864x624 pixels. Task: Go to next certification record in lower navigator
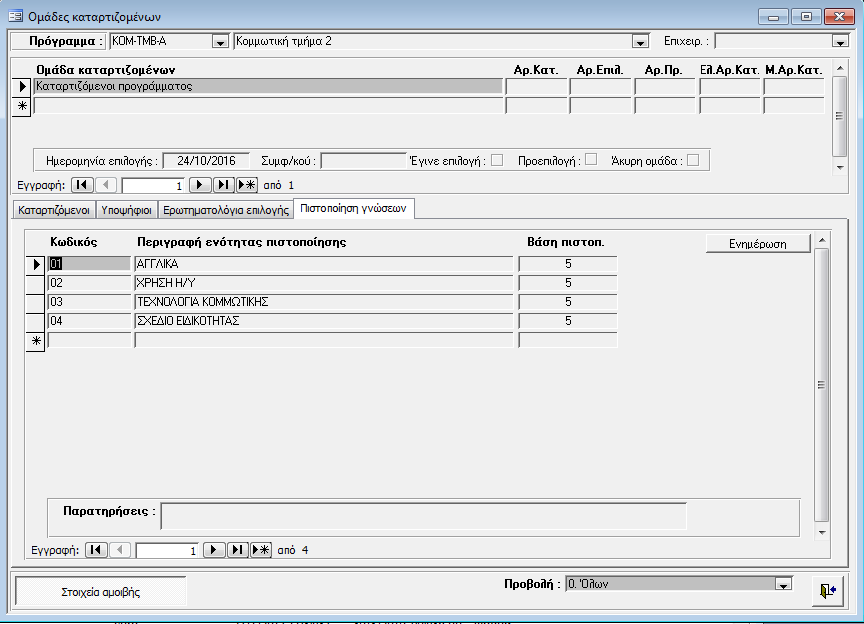pos(214,549)
